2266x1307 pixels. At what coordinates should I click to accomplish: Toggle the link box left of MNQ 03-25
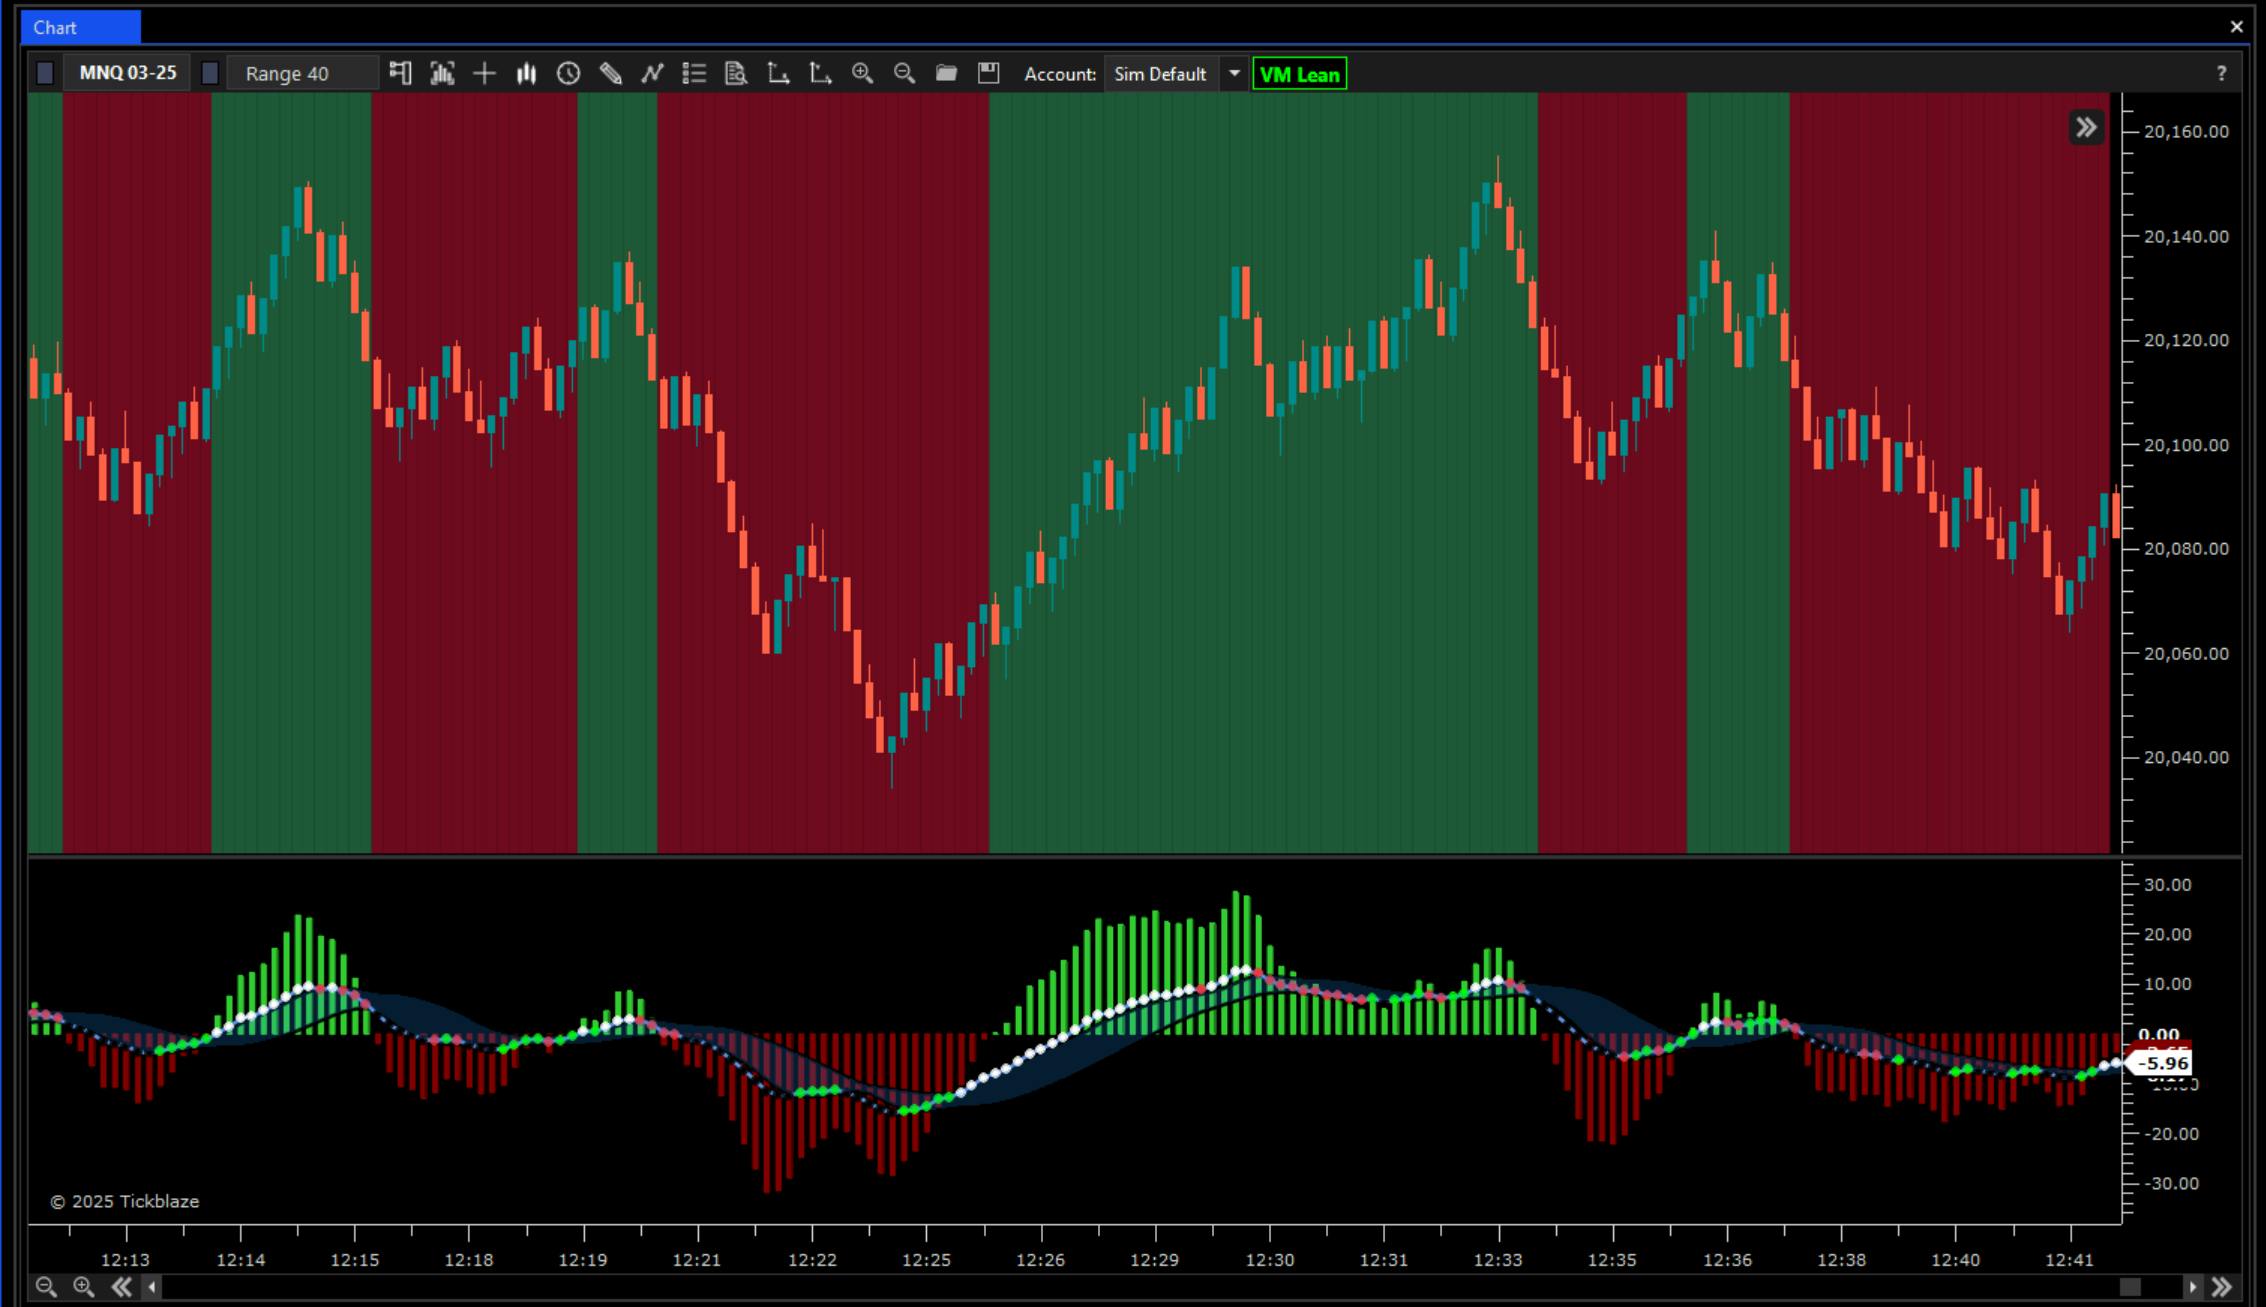tap(45, 73)
